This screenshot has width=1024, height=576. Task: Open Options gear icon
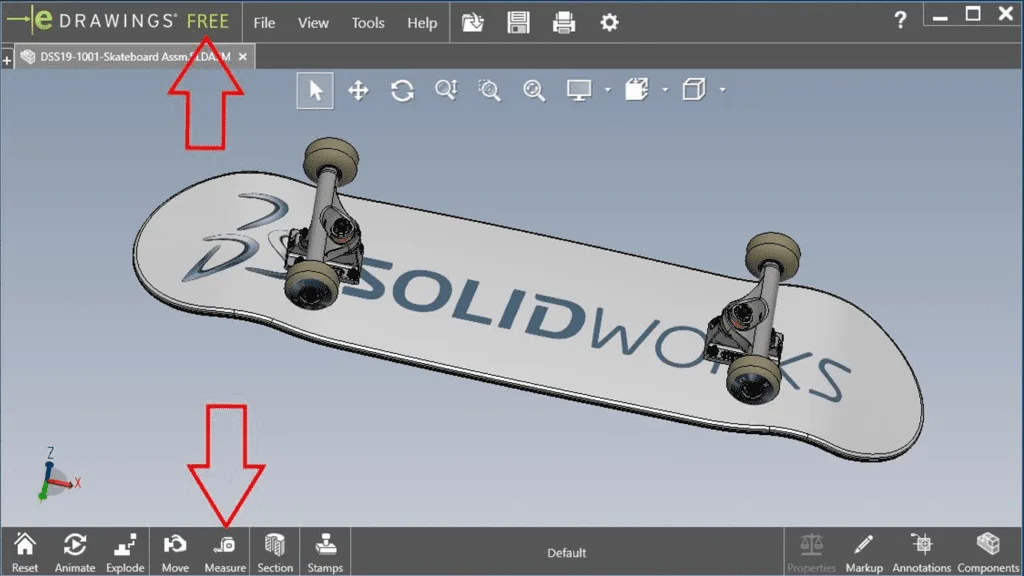[x=609, y=22]
